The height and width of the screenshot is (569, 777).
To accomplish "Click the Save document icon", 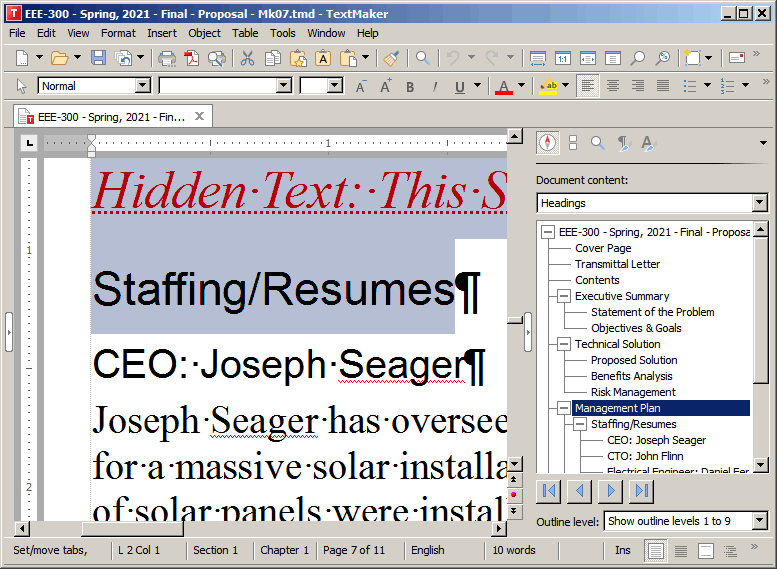I will 98,59.
